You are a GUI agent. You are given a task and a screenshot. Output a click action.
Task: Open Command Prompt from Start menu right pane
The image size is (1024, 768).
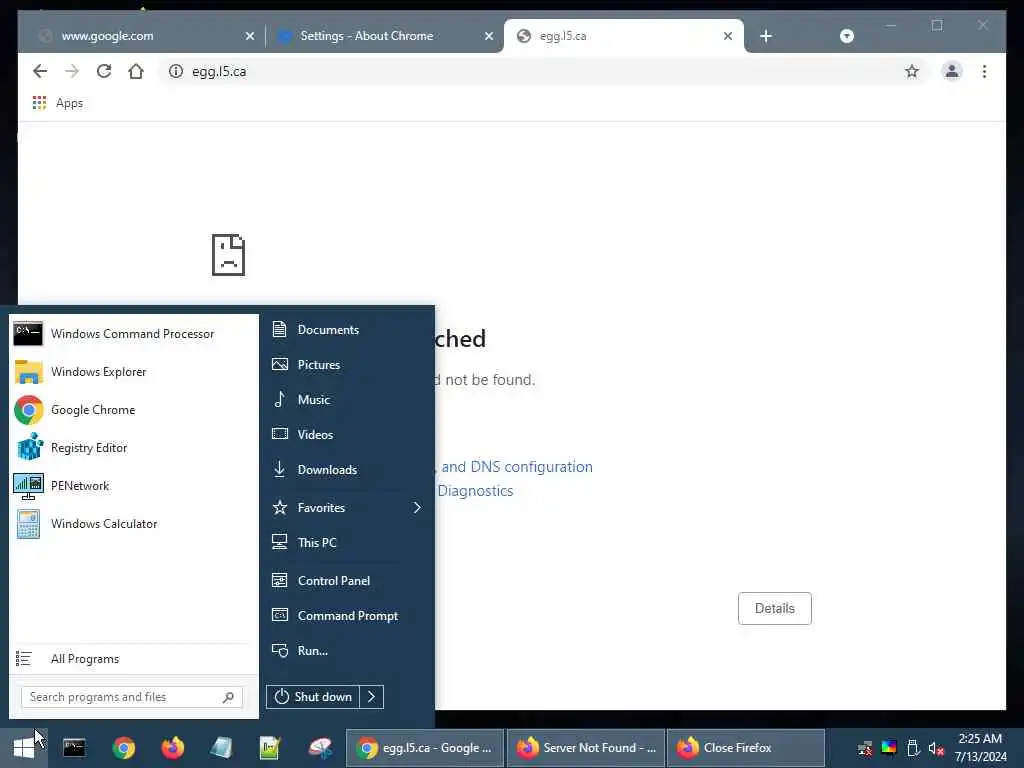(346, 616)
